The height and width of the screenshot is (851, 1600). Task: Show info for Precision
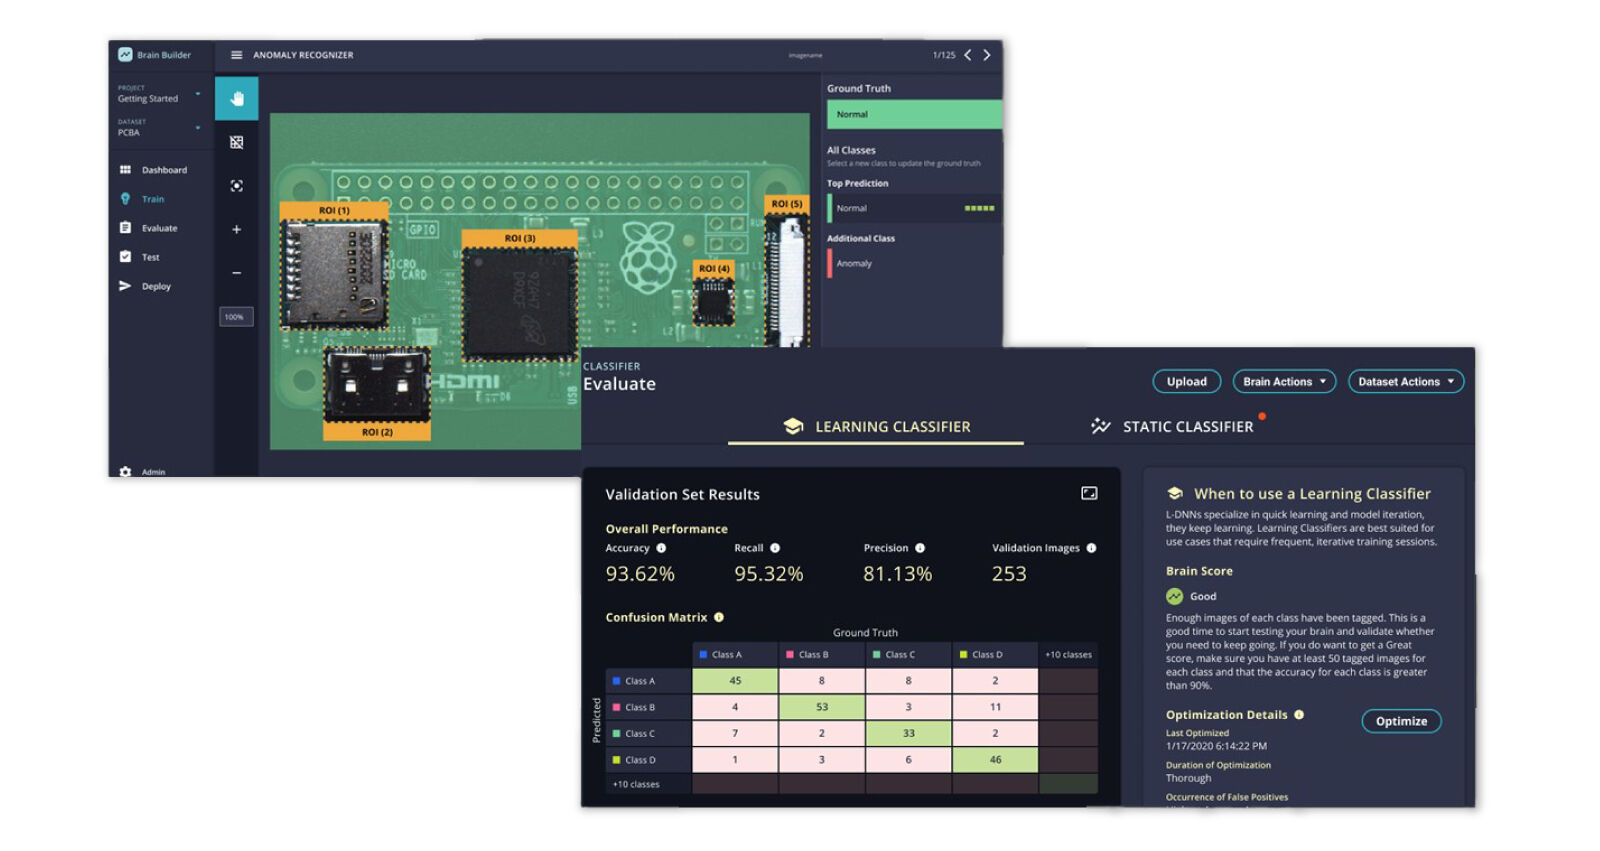click(x=920, y=548)
